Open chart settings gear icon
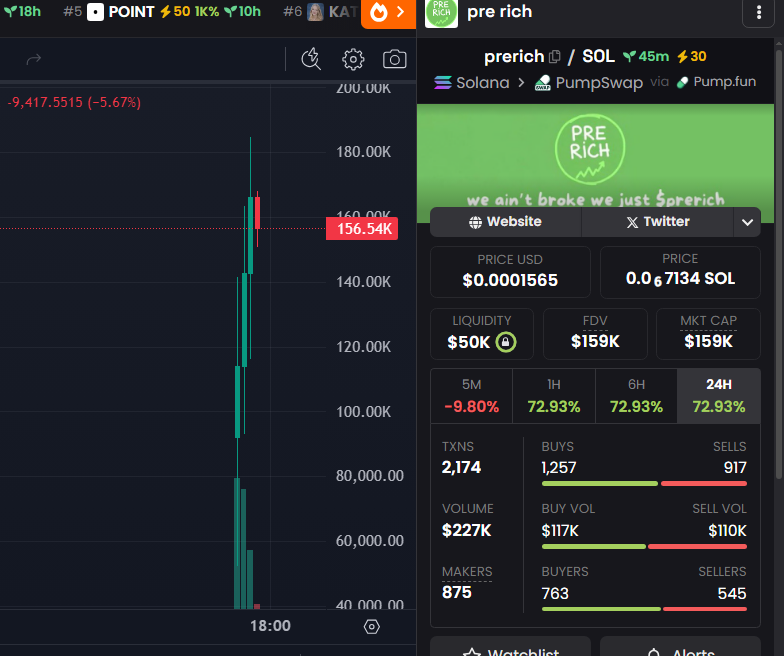 [353, 60]
